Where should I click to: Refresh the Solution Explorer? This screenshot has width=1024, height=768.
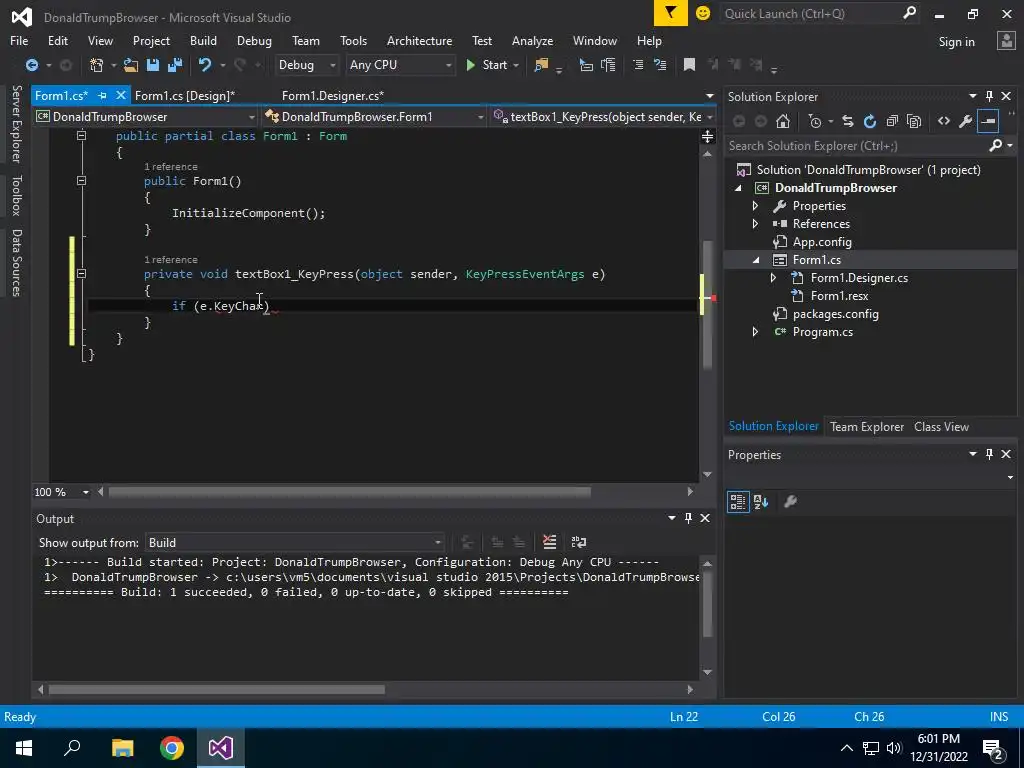870,121
